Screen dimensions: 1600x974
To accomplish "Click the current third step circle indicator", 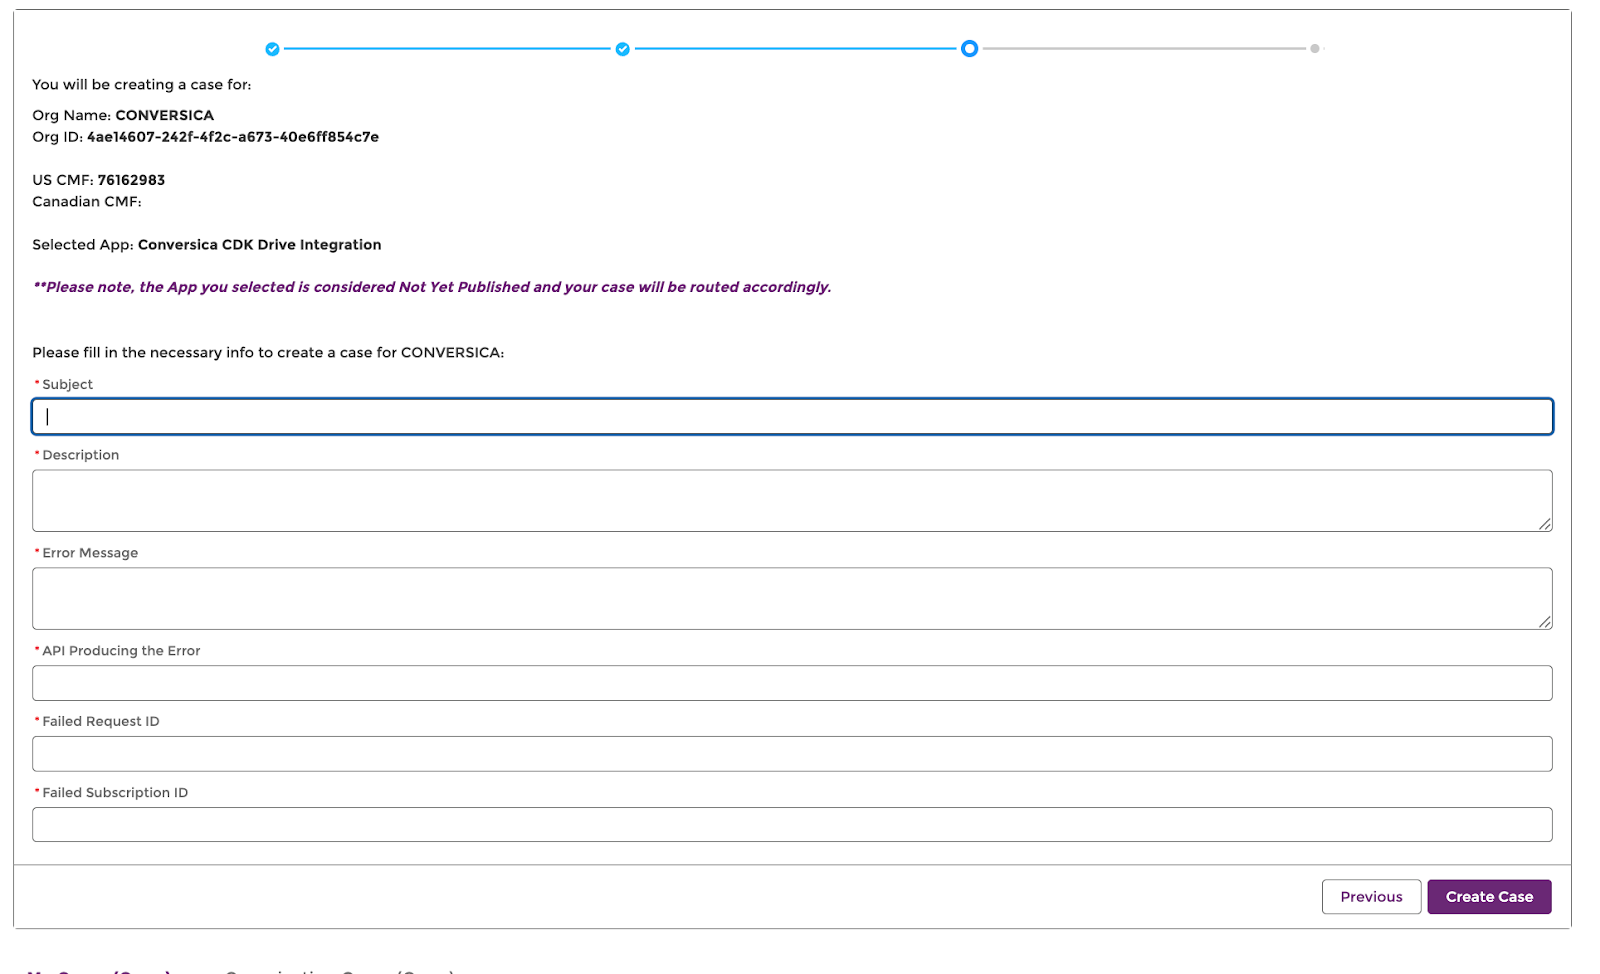I will [x=969, y=49].
